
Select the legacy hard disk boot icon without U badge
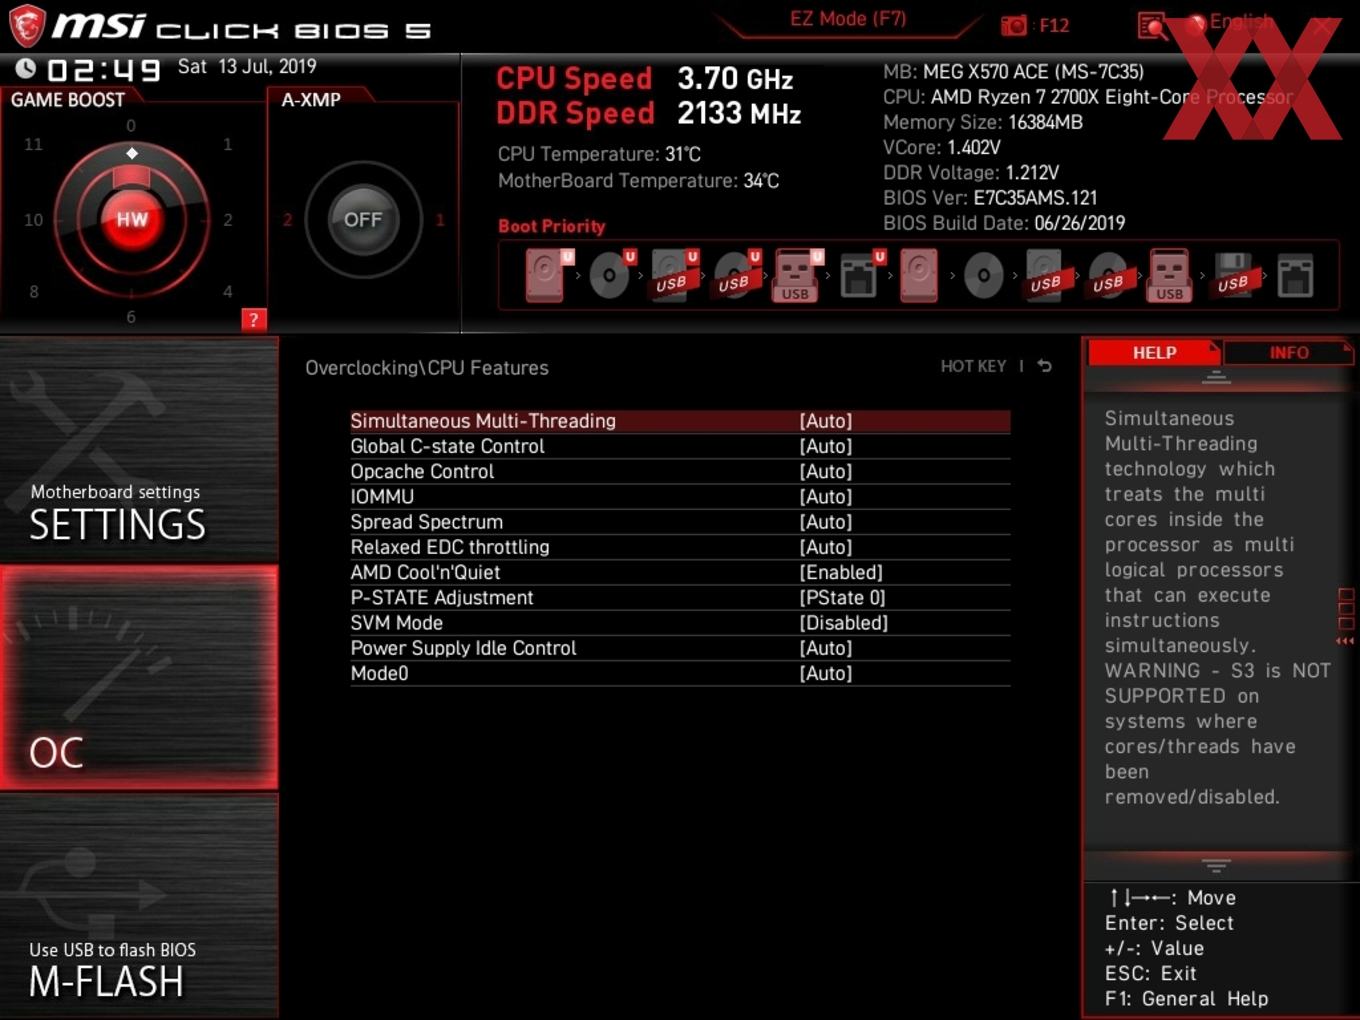coord(919,275)
